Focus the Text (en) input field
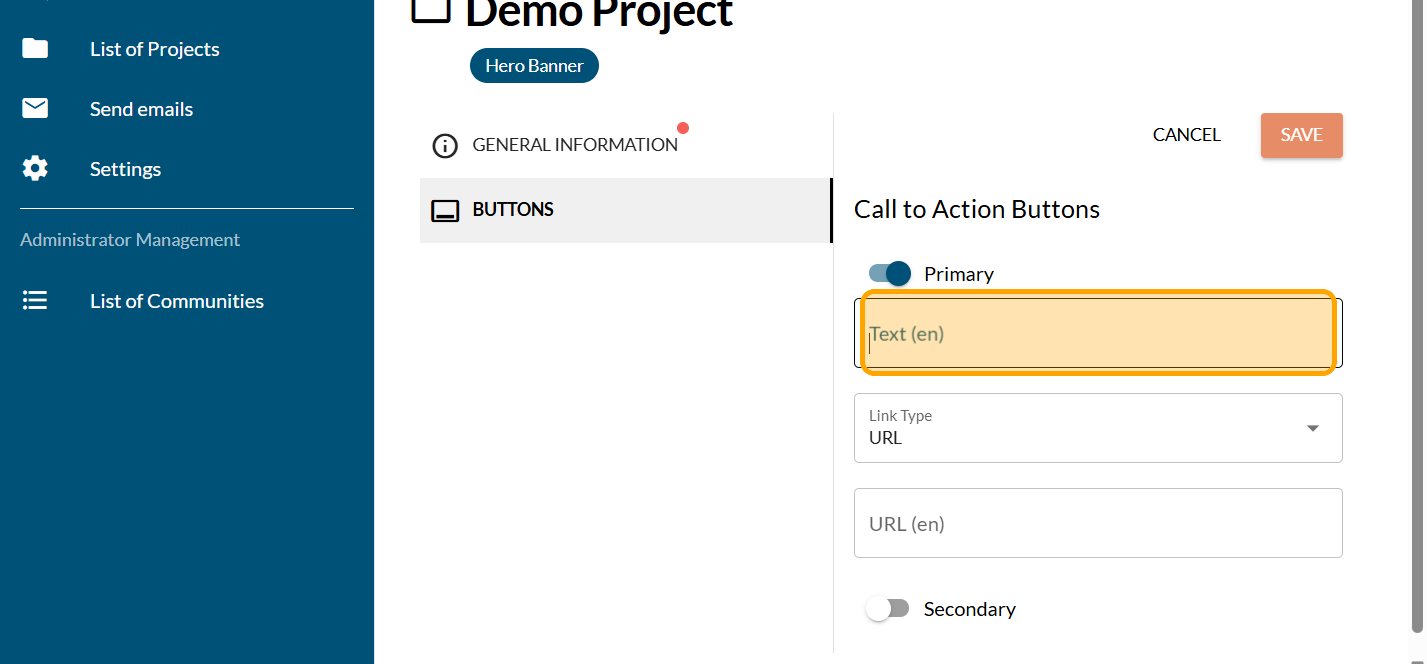This screenshot has height=664, width=1427. click(x=1097, y=334)
